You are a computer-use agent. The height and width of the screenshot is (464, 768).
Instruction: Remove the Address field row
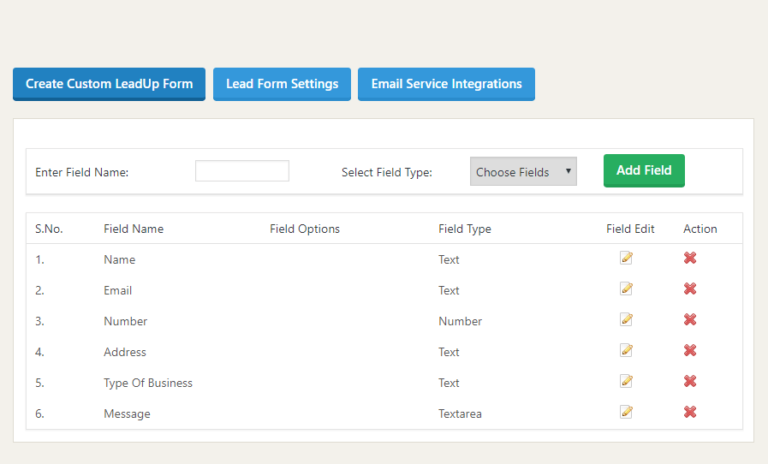click(x=690, y=350)
